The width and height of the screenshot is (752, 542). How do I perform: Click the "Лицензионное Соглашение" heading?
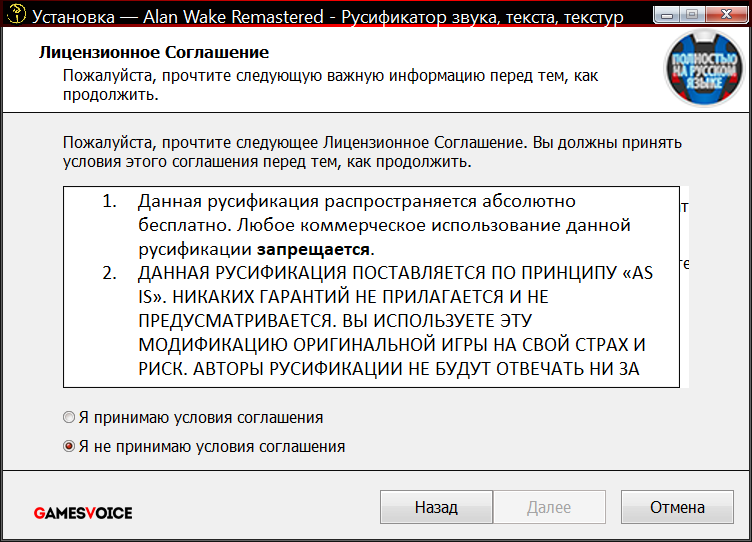coord(154,52)
